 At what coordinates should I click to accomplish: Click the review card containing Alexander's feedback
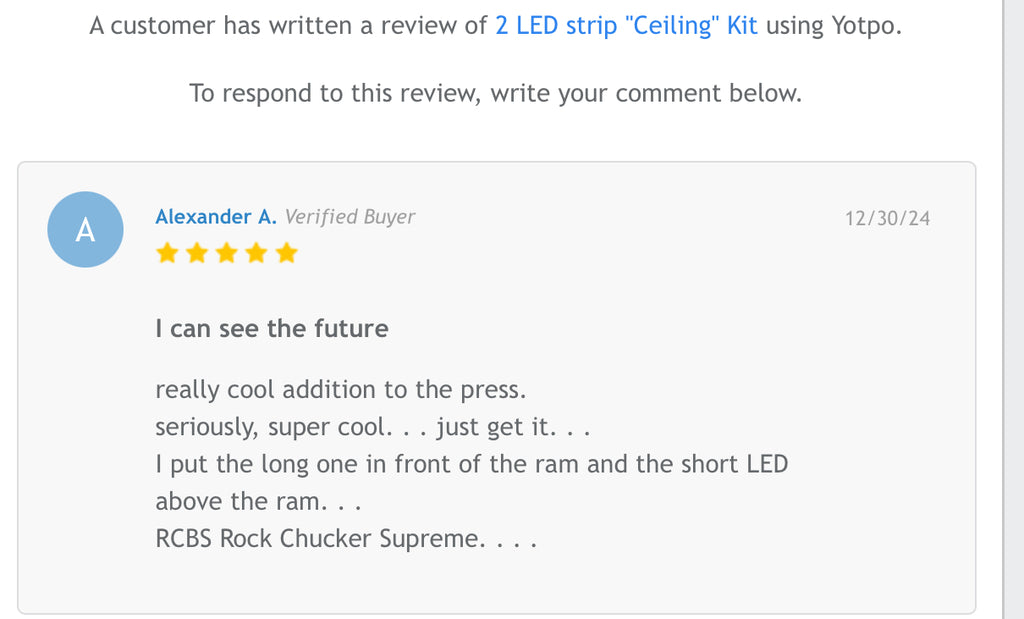point(500,385)
